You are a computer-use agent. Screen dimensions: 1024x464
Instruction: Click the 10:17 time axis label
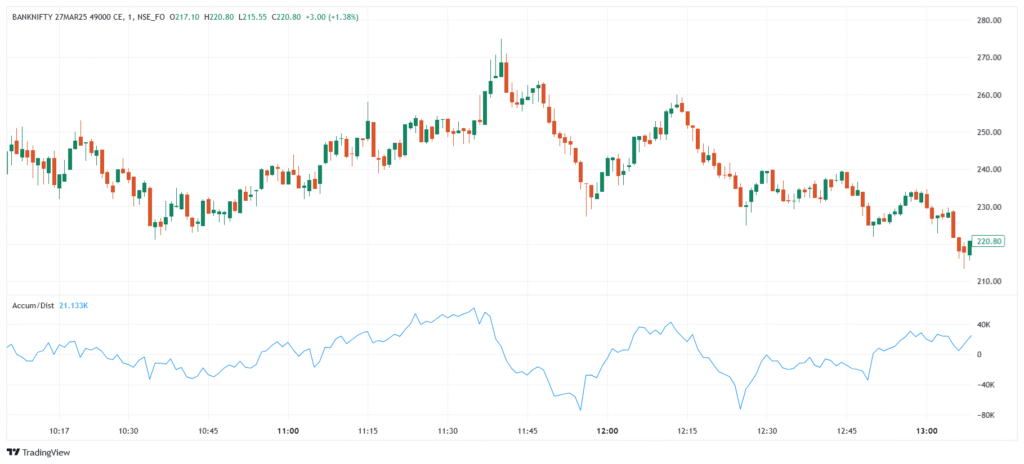(57, 431)
